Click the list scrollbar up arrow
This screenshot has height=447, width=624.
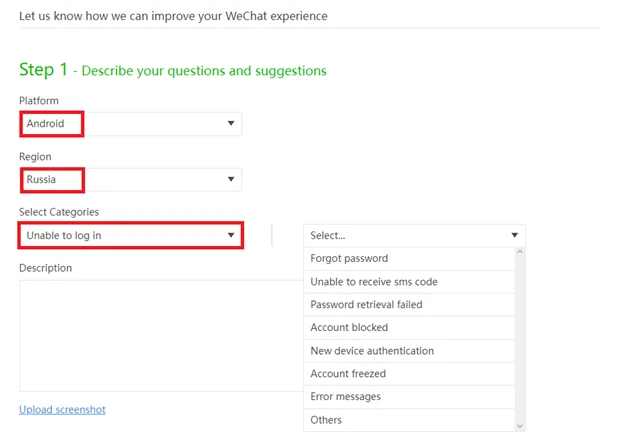[520, 252]
